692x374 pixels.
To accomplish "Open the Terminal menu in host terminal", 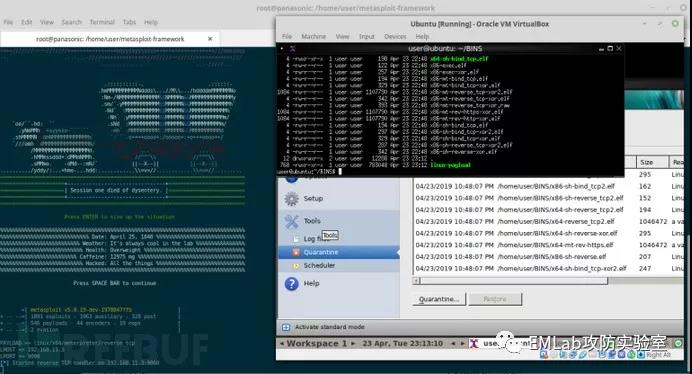I will tap(102, 22).
